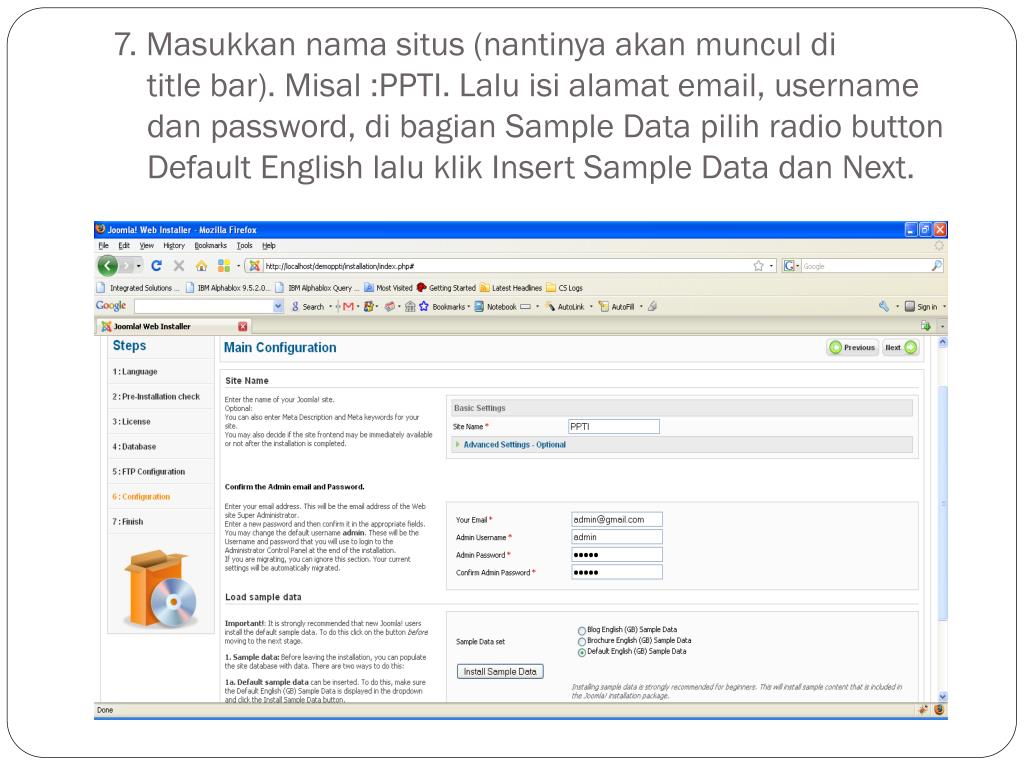Open the Bookmarks menu
The image size is (1024, 768).
pyautogui.click(x=210, y=246)
